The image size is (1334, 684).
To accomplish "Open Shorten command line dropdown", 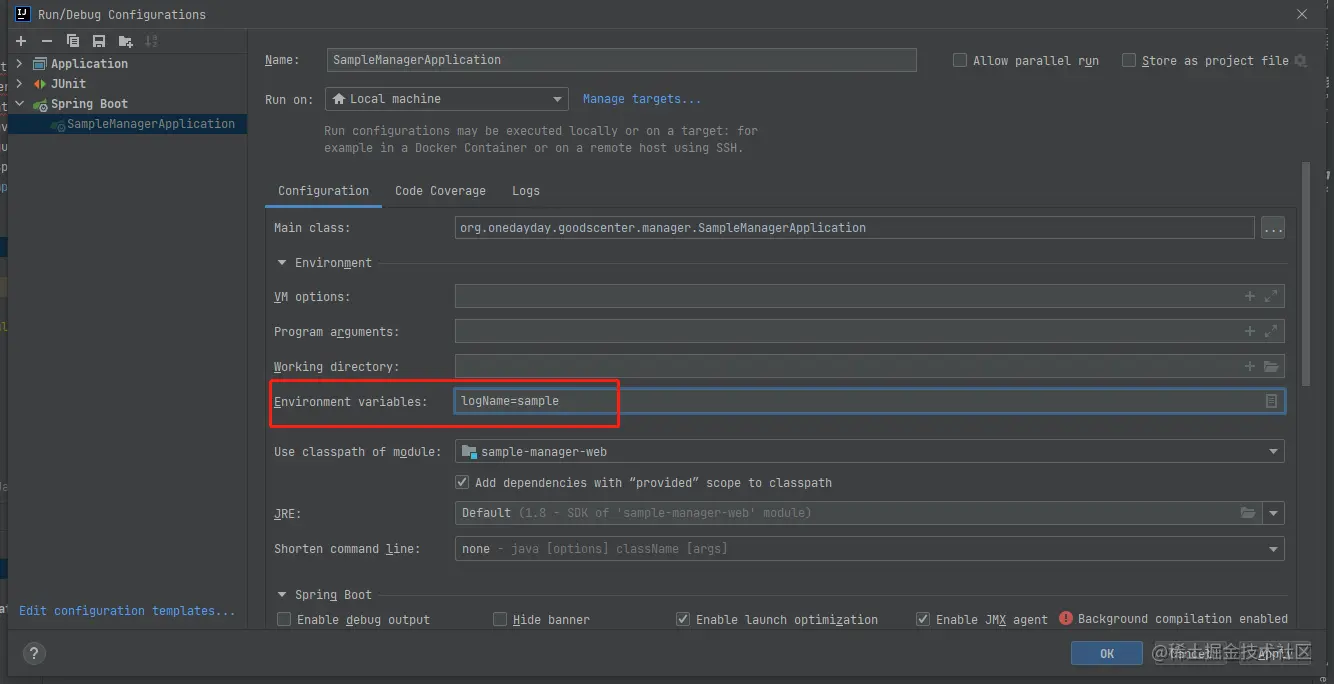I will [869, 549].
